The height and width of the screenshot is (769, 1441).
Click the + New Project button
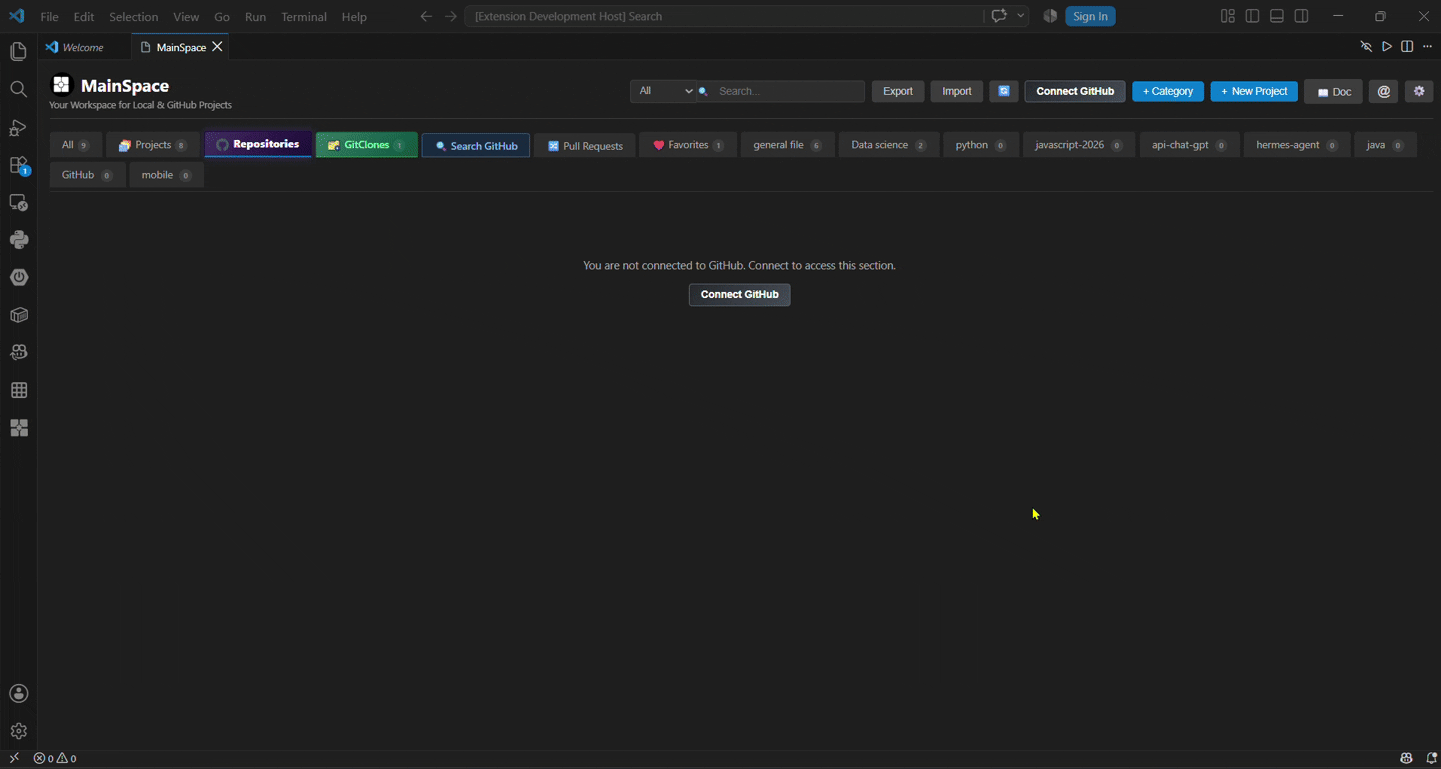tap(1254, 91)
